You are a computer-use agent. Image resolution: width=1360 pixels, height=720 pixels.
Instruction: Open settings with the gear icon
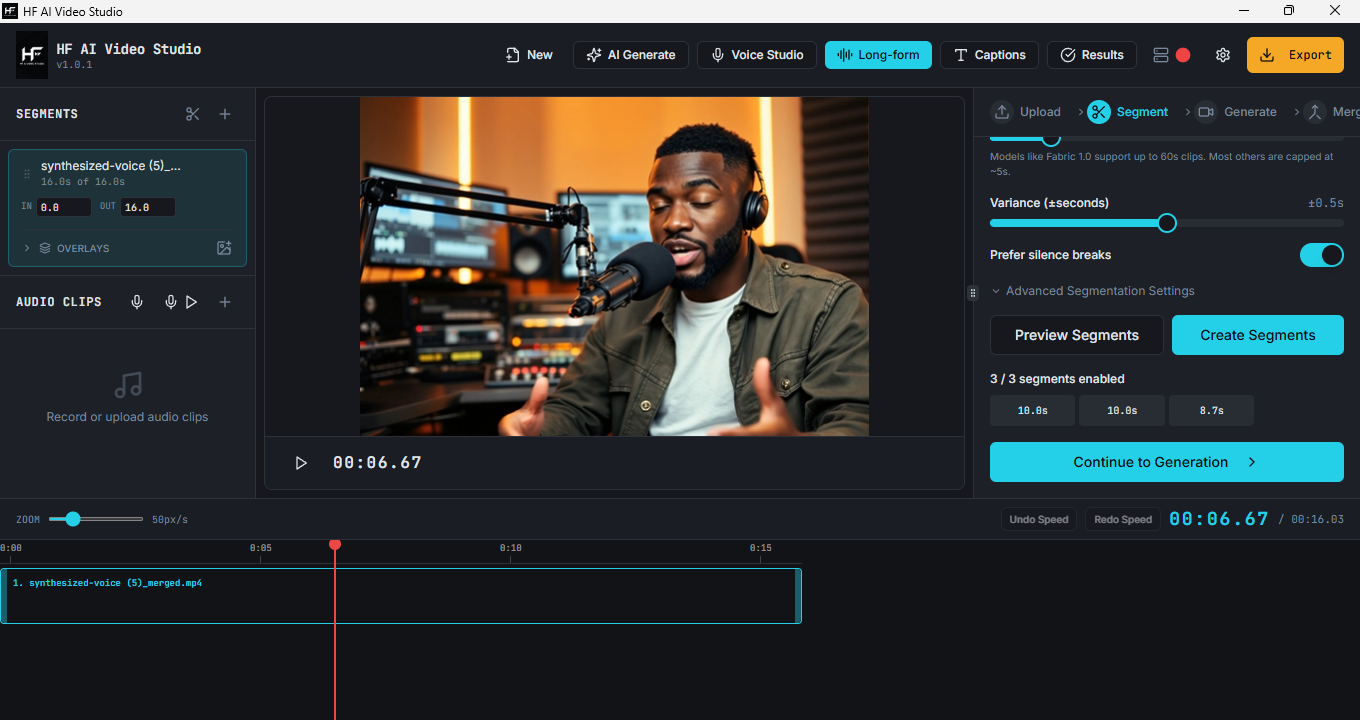[x=1222, y=55]
